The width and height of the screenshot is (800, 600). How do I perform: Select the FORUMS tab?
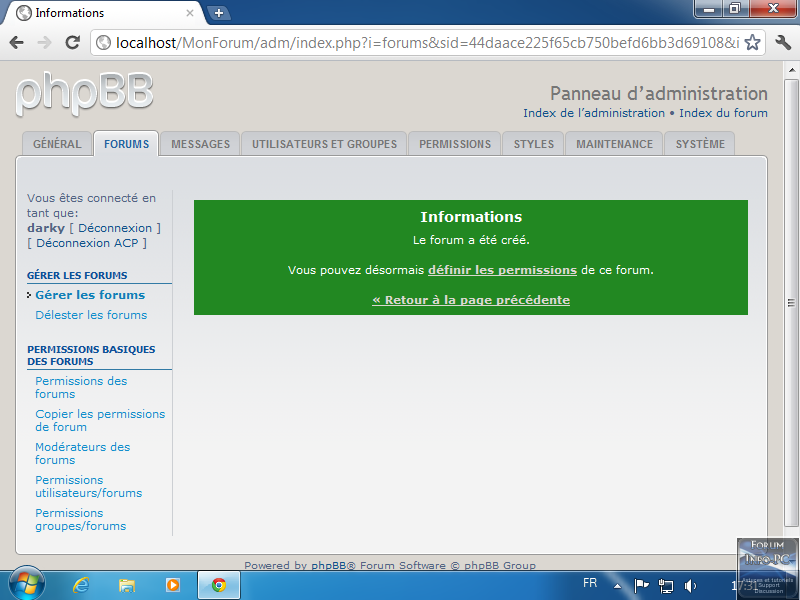[127, 144]
